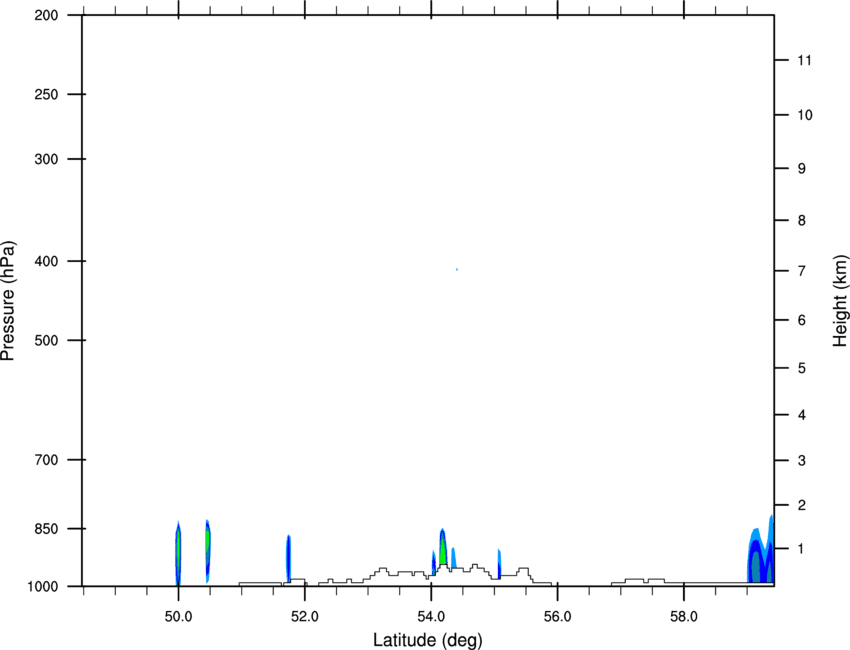Pick the 6 km height label
850x650 pixels.
click(x=802, y=320)
